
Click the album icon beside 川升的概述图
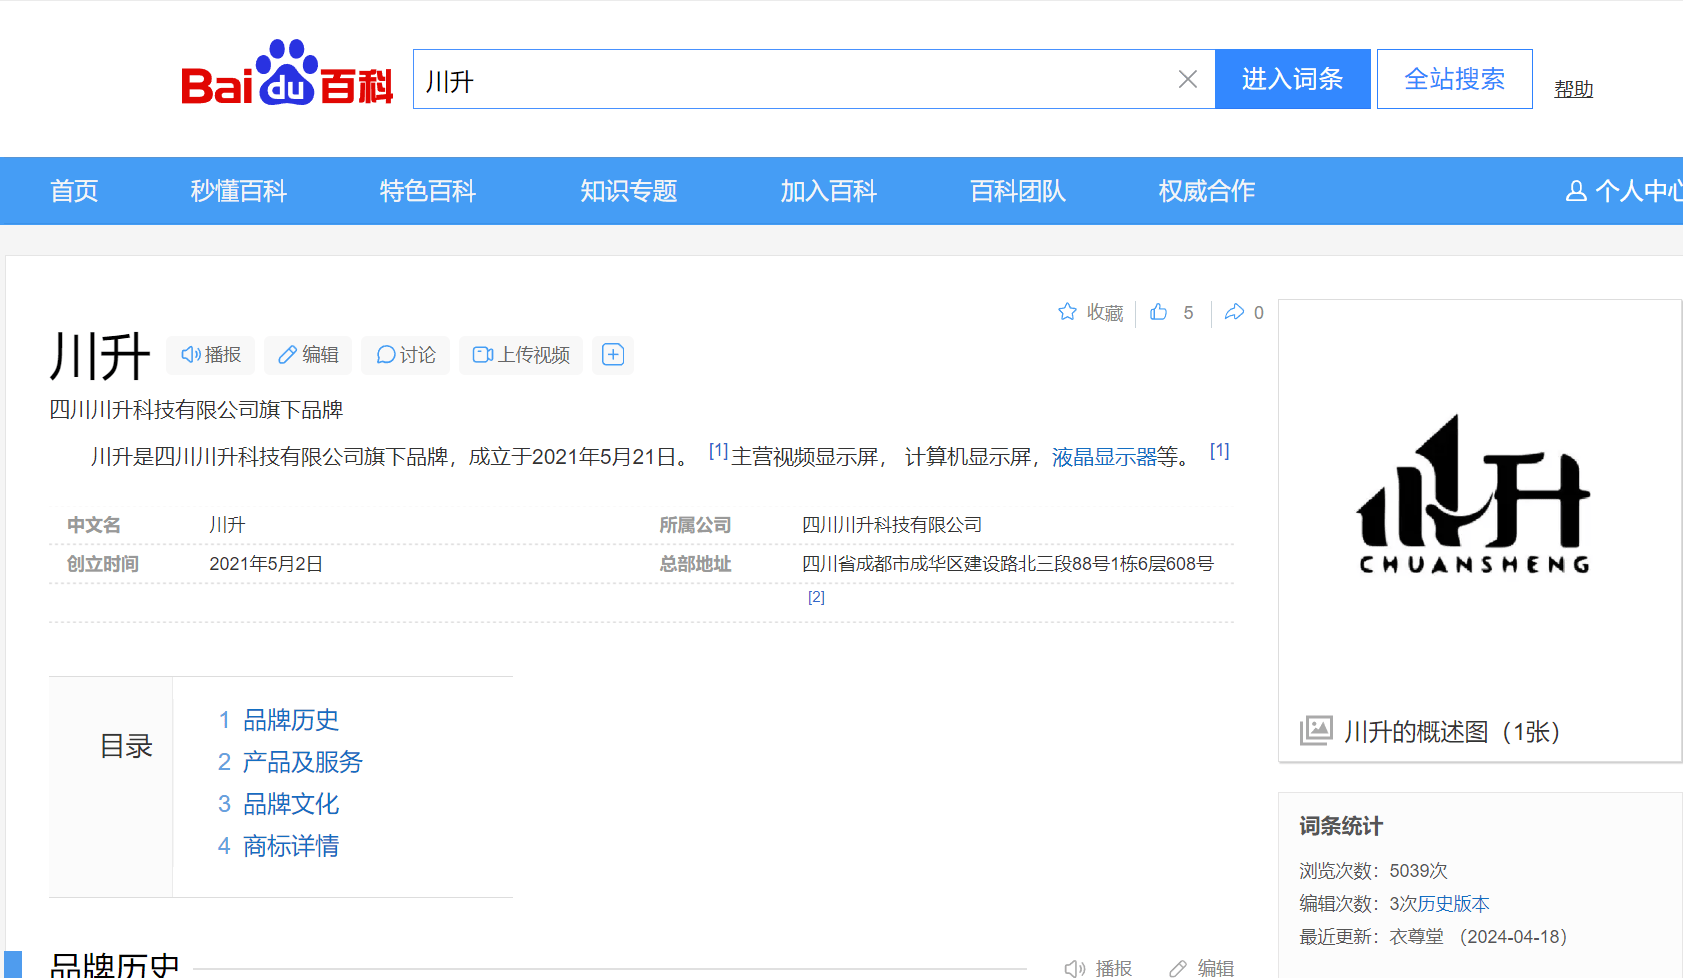(x=1316, y=731)
